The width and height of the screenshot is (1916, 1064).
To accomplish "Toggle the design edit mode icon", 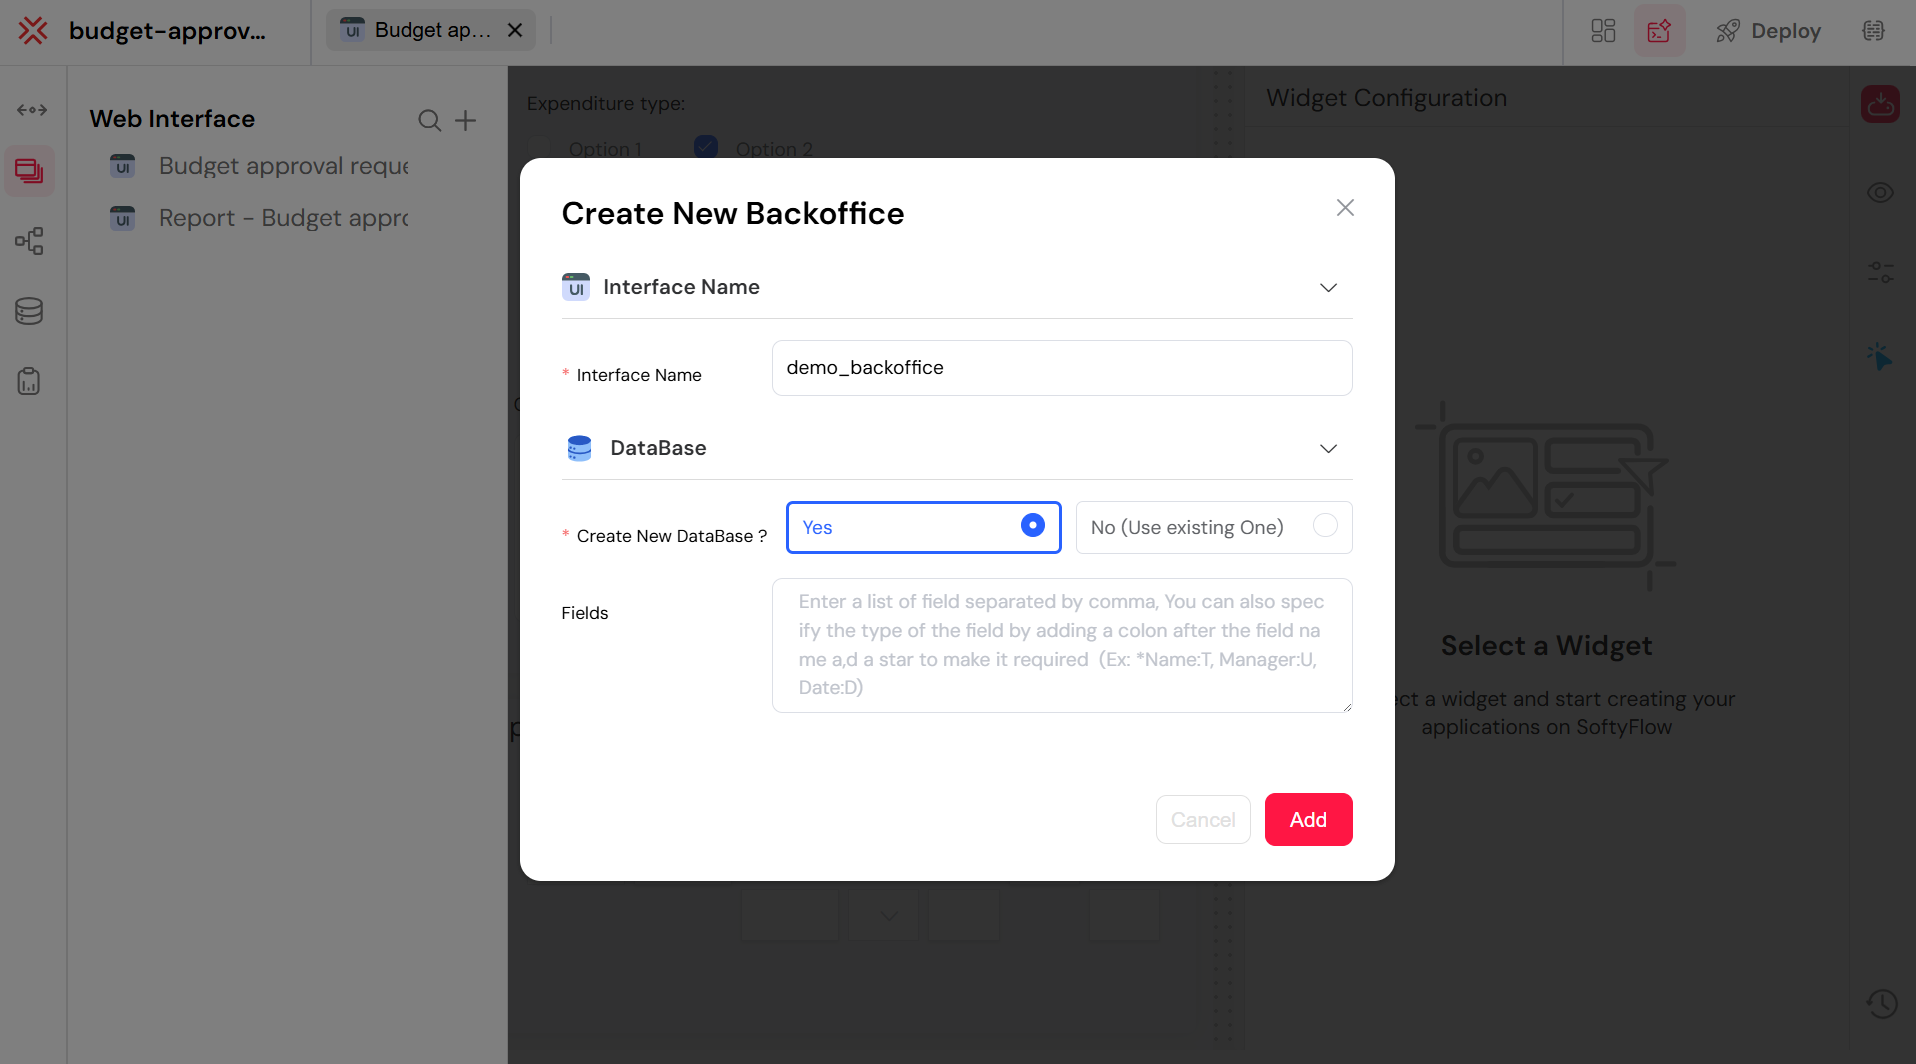I will pos(1659,31).
